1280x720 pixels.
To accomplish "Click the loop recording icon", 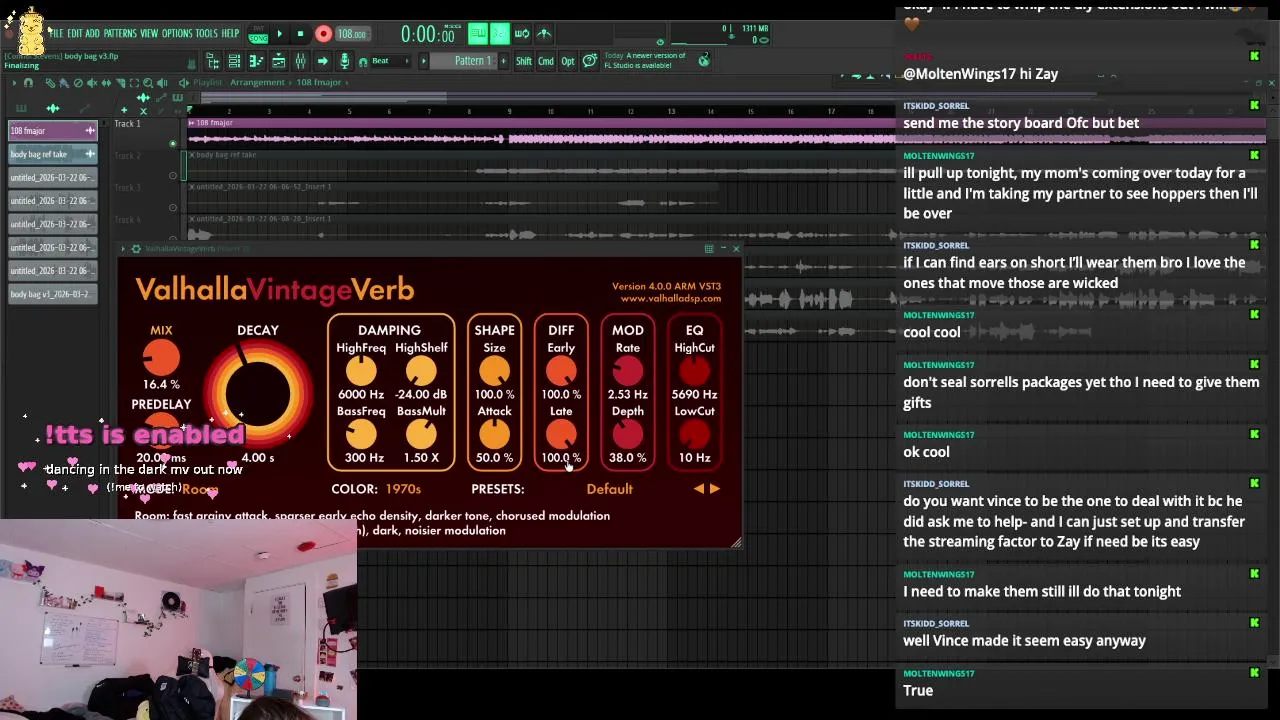I will pyautogui.click(x=522, y=34).
